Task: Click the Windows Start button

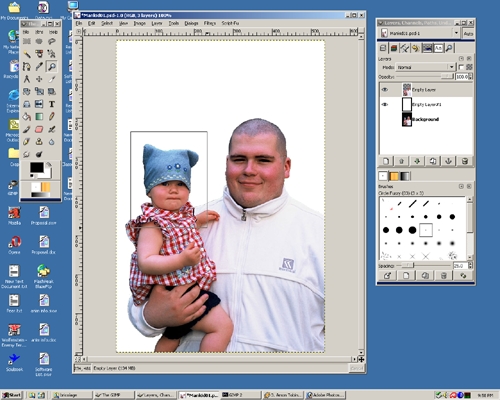Action: [x=12, y=395]
